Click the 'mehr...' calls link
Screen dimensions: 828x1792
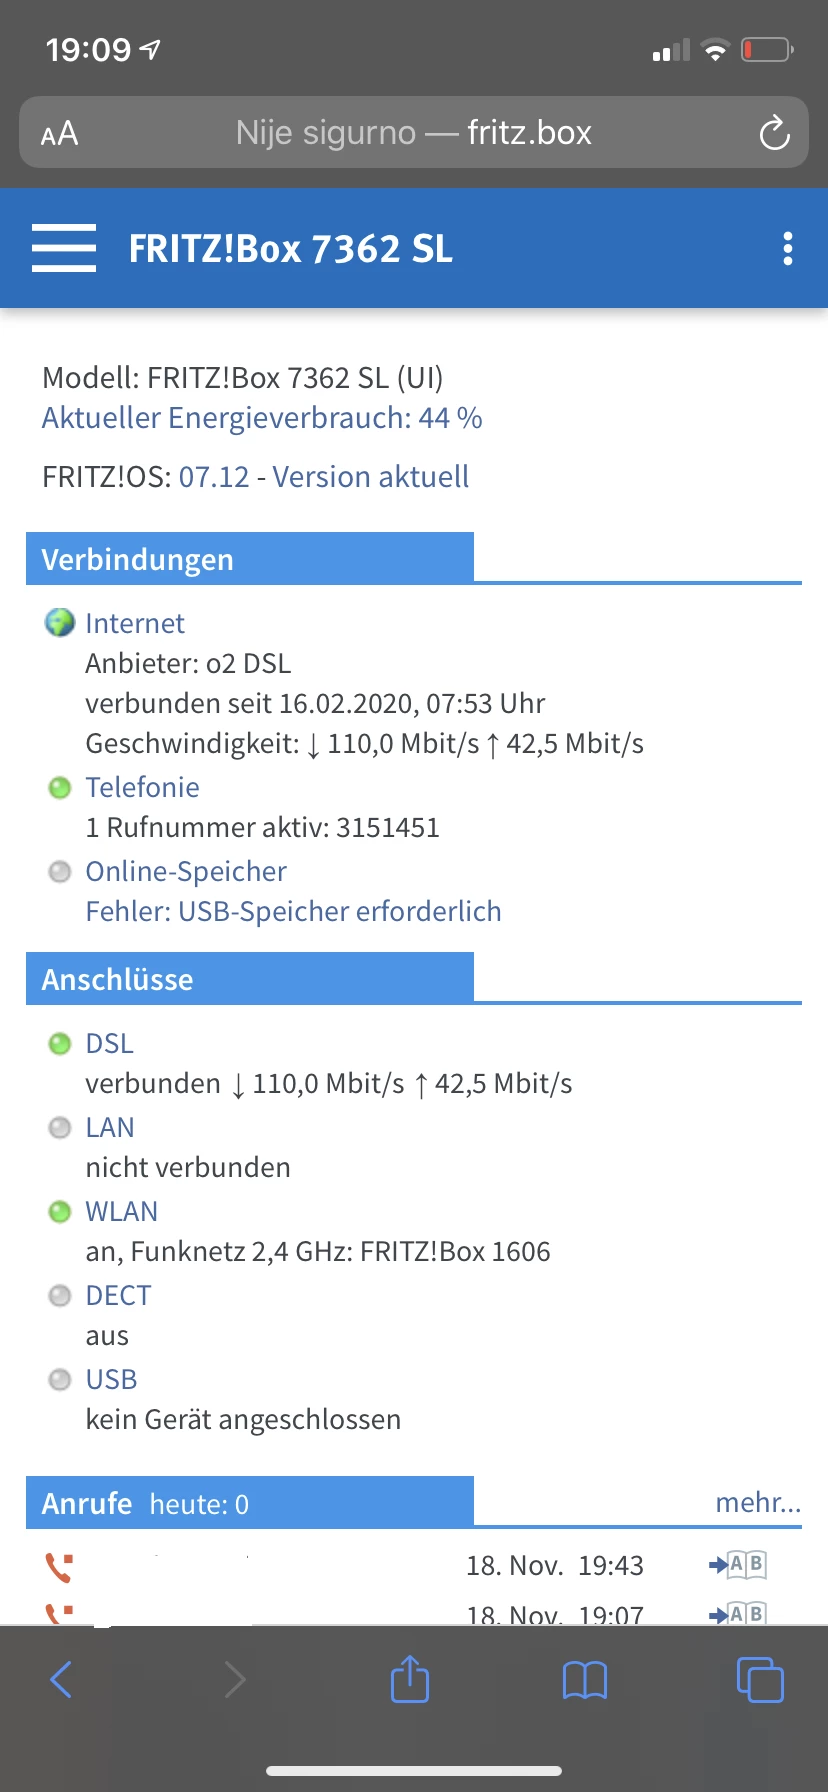coord(758,1502)
